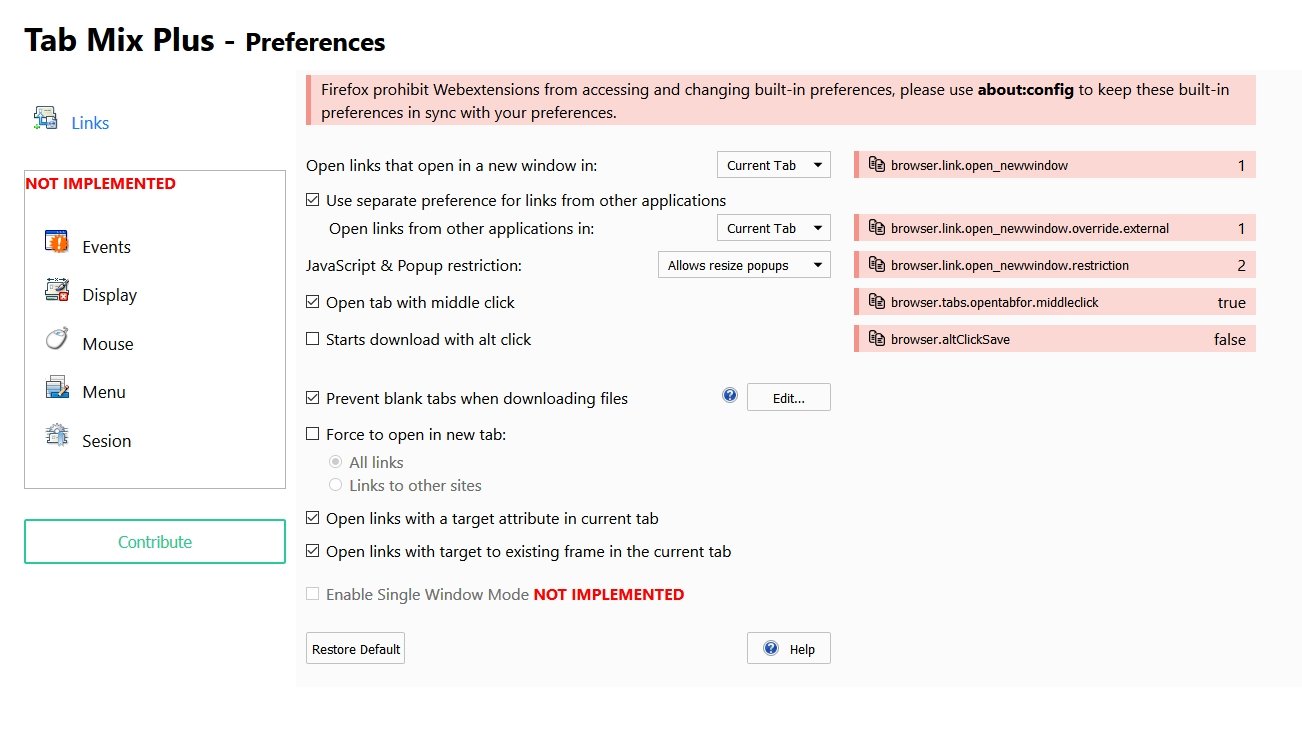Select Links to other sites radio
The image size is (1302, 745).
point(336,485)
